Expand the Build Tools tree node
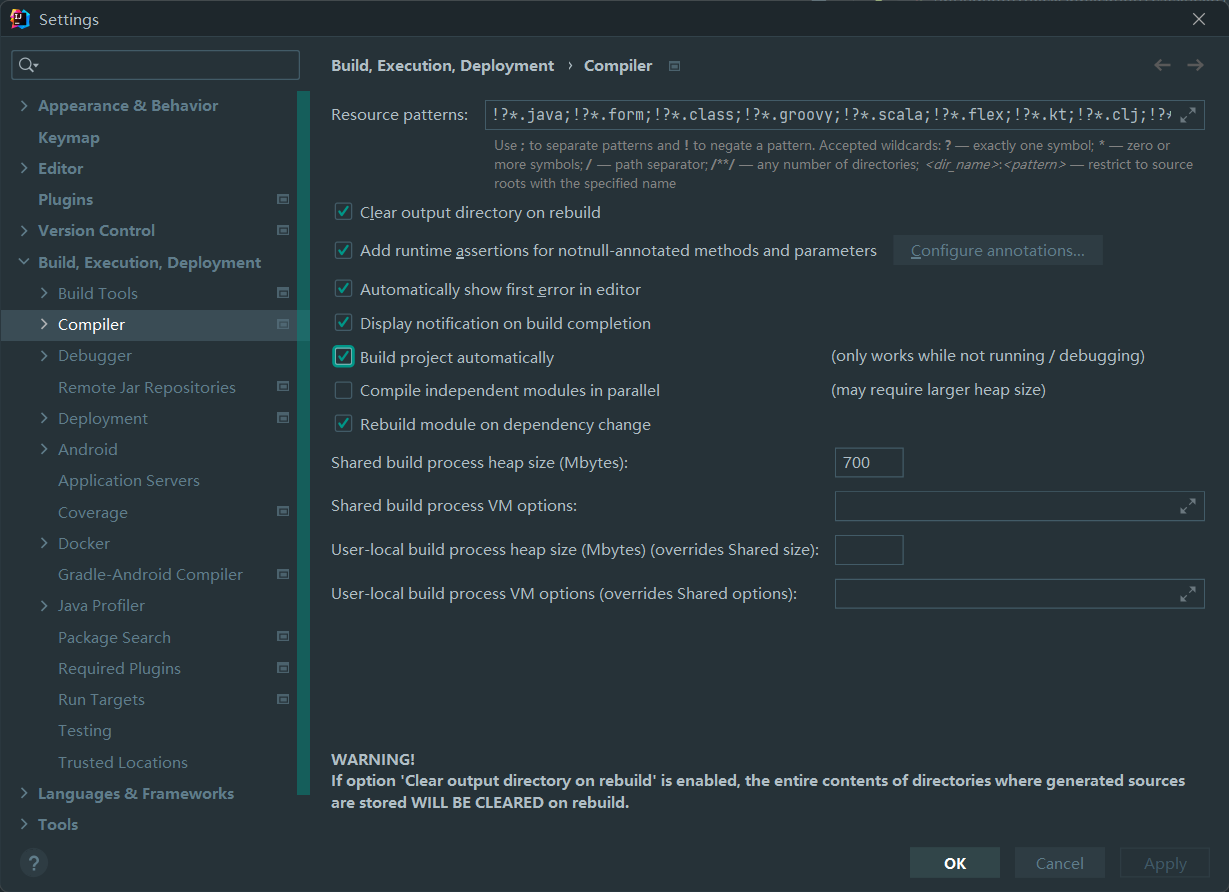The width and height of the screenshot is (1229, 892). tap(44, 293)
